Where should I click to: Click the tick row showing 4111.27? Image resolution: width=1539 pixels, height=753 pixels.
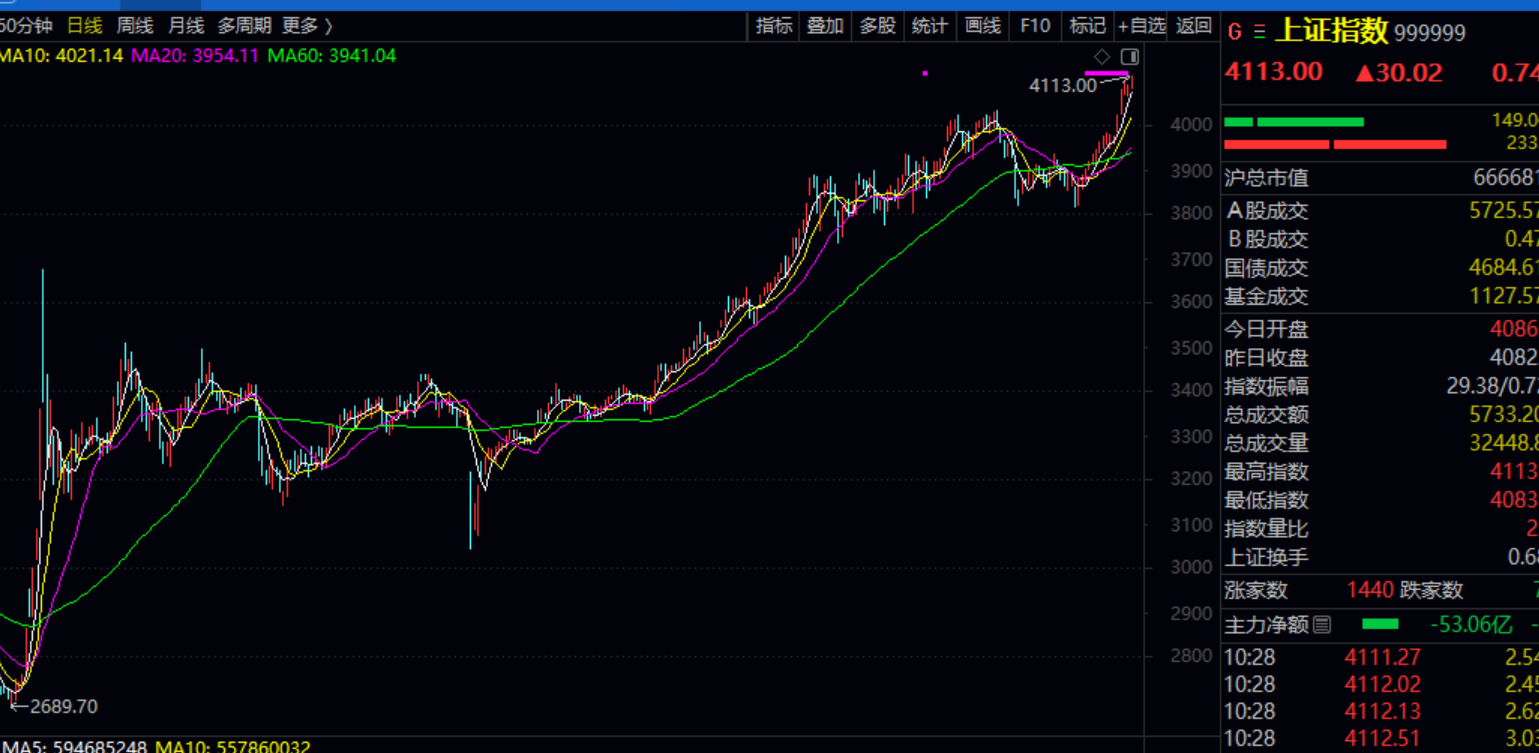[x=1381, y=657]
